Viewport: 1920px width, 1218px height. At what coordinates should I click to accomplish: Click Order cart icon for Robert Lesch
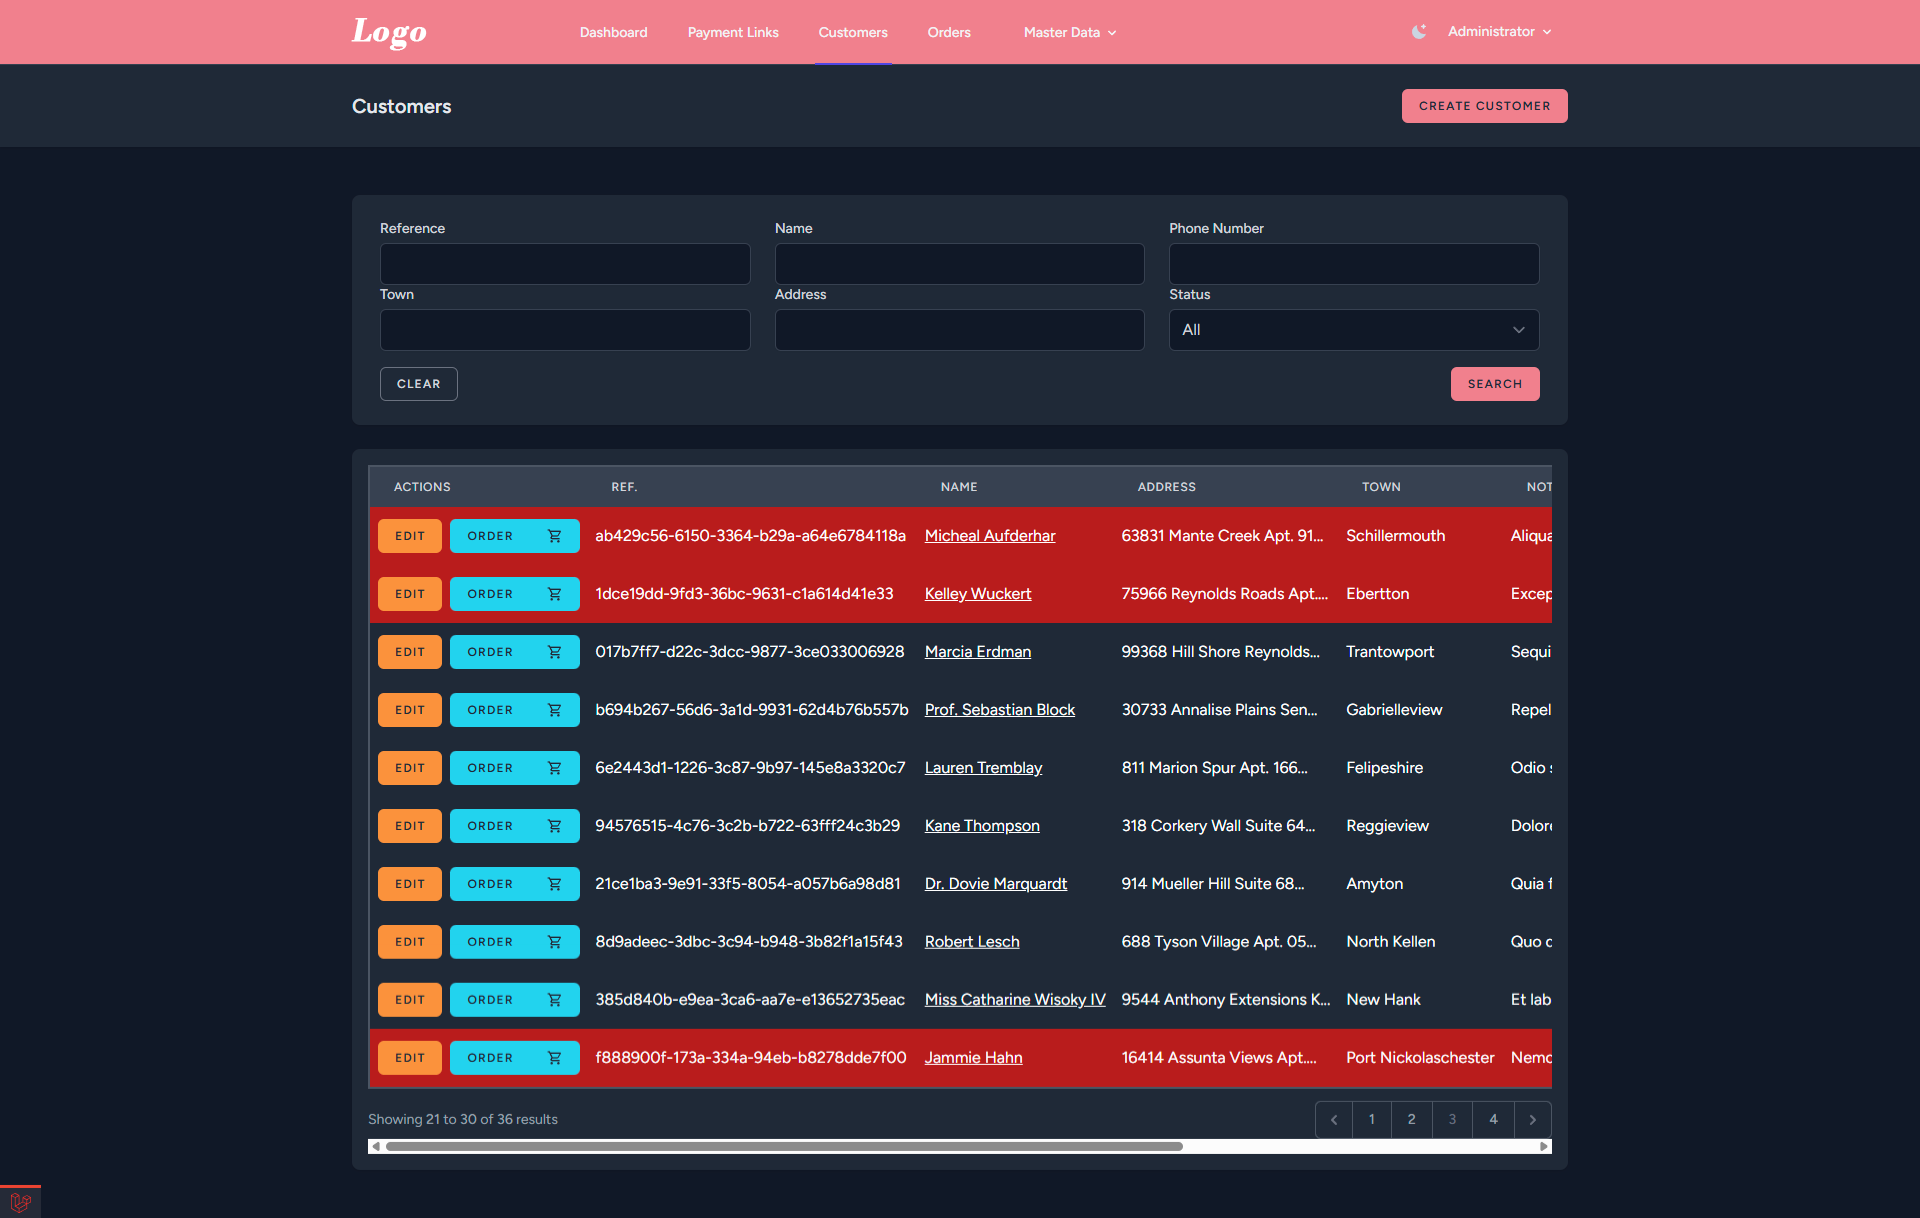coord(554,942)
